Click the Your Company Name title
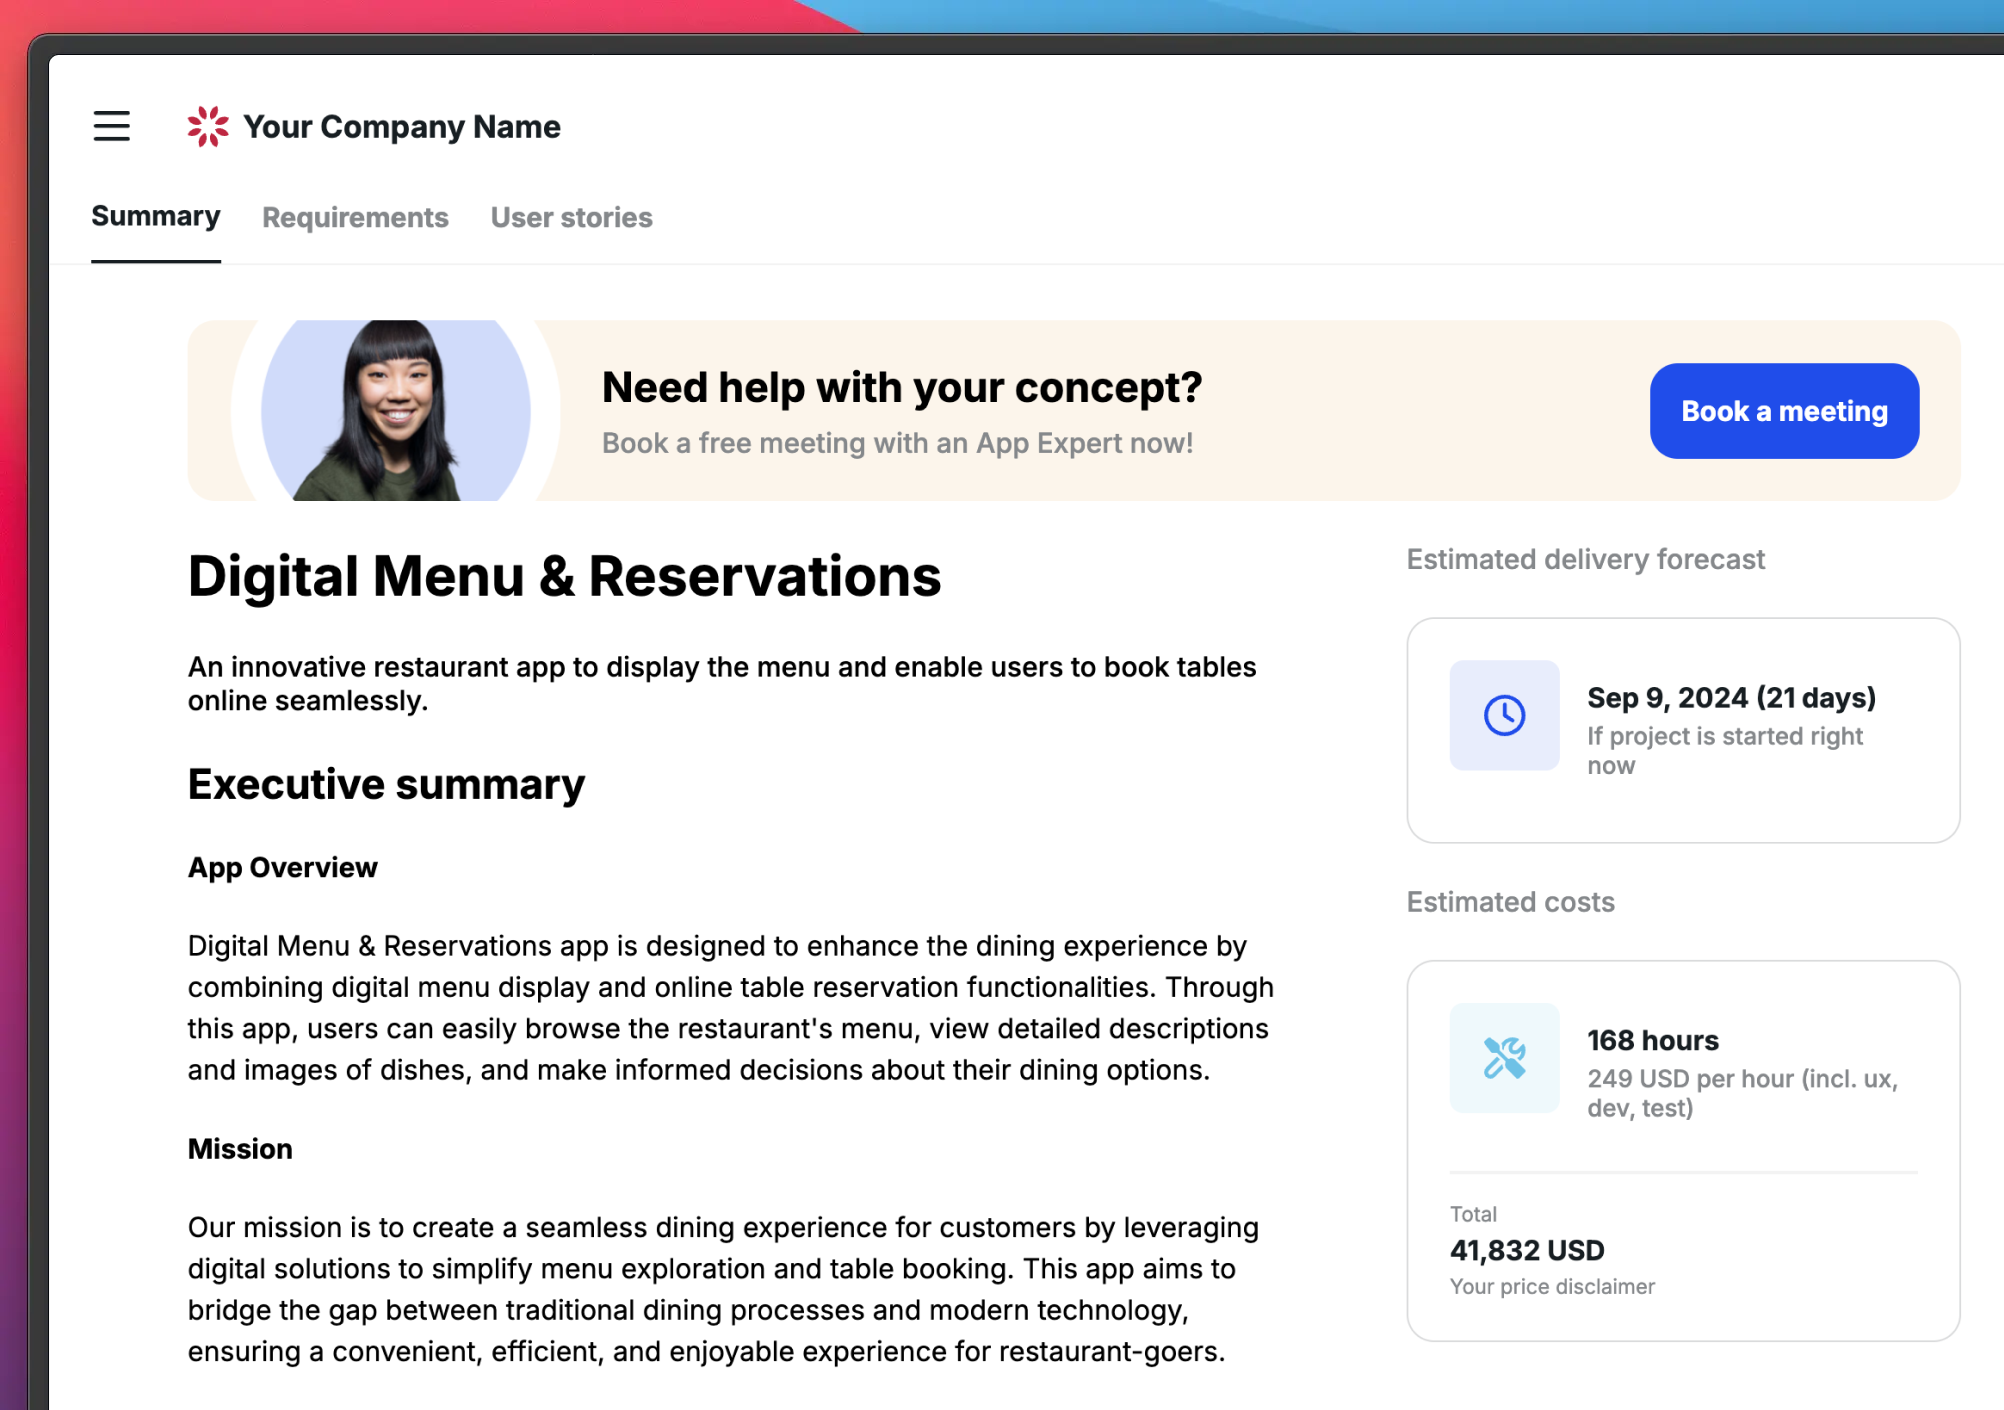Viewport: 2004px width, 1410px height. click(x=401, y=127)
